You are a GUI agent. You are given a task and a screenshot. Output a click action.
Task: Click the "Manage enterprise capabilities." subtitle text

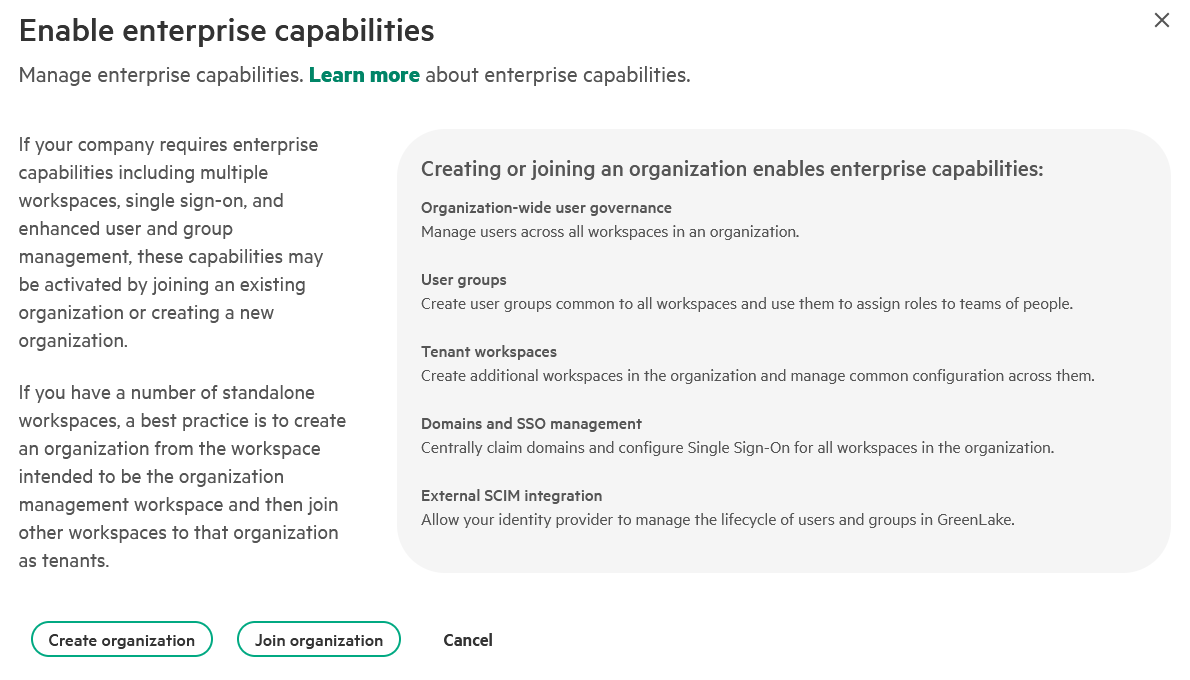(161, 75)
